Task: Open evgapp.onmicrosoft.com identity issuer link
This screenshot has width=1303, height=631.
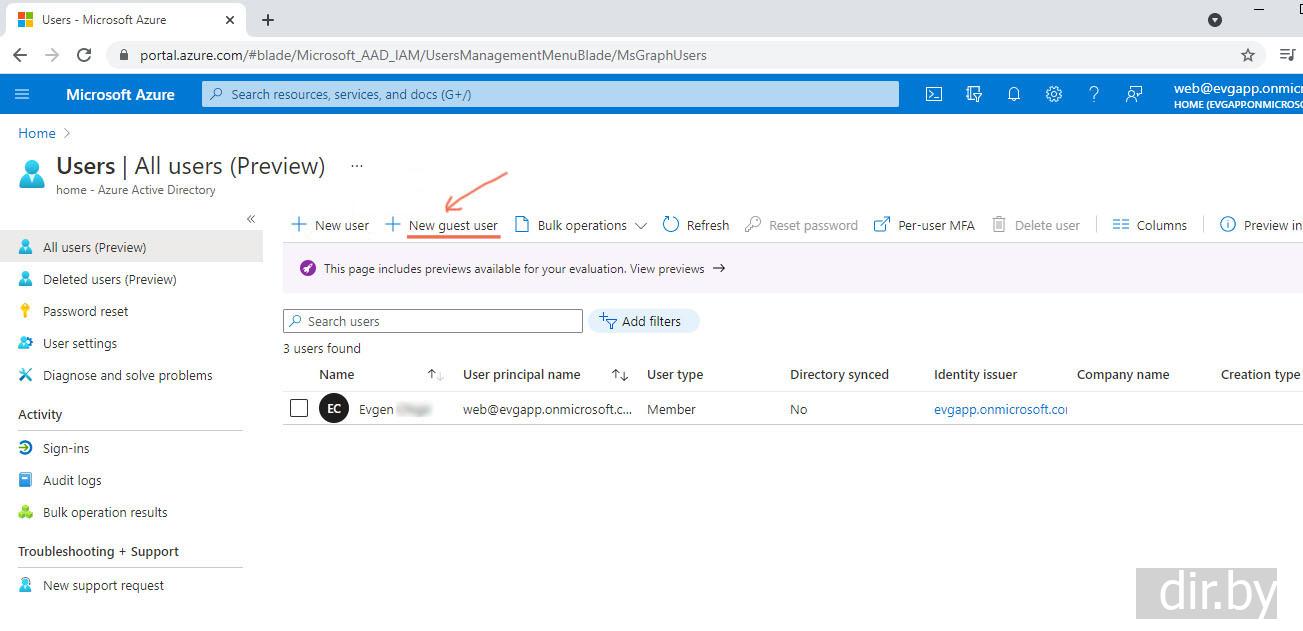Action: (x=1000, y=409)
